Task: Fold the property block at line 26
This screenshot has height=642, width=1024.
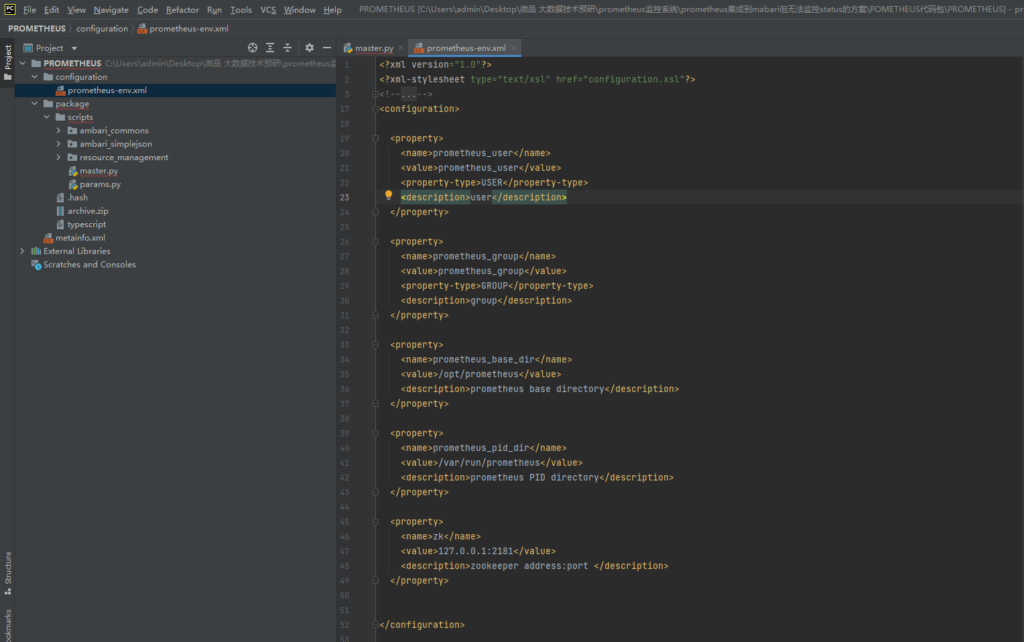Action: click(x=376, y=242)
